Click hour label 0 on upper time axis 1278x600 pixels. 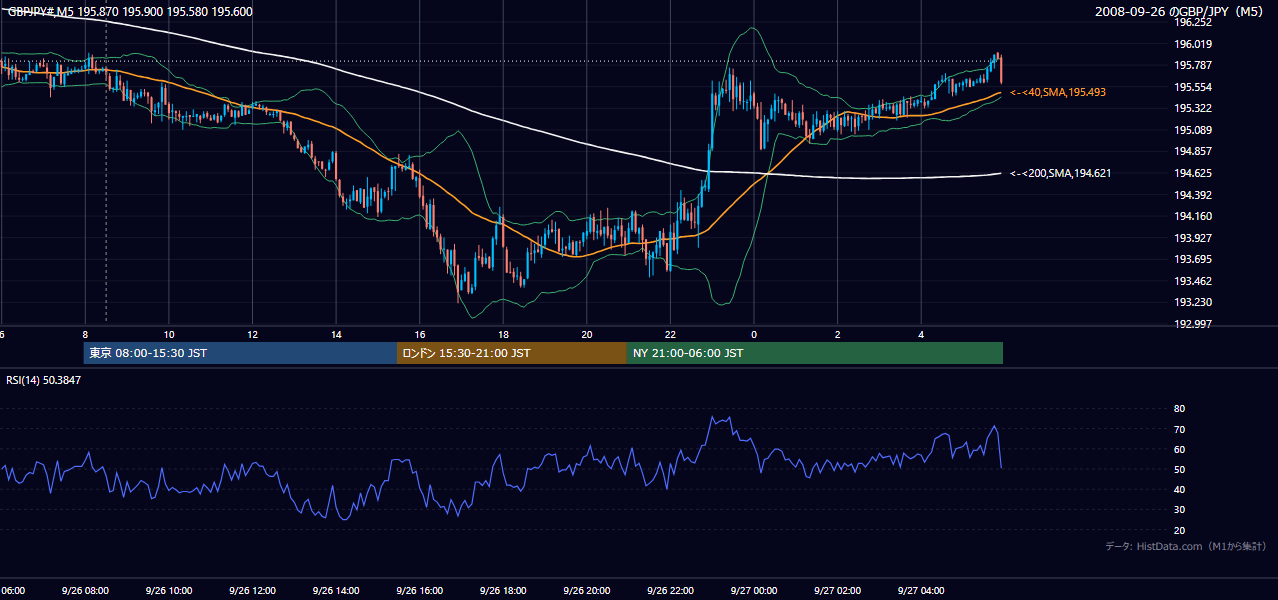click(754, 335)
